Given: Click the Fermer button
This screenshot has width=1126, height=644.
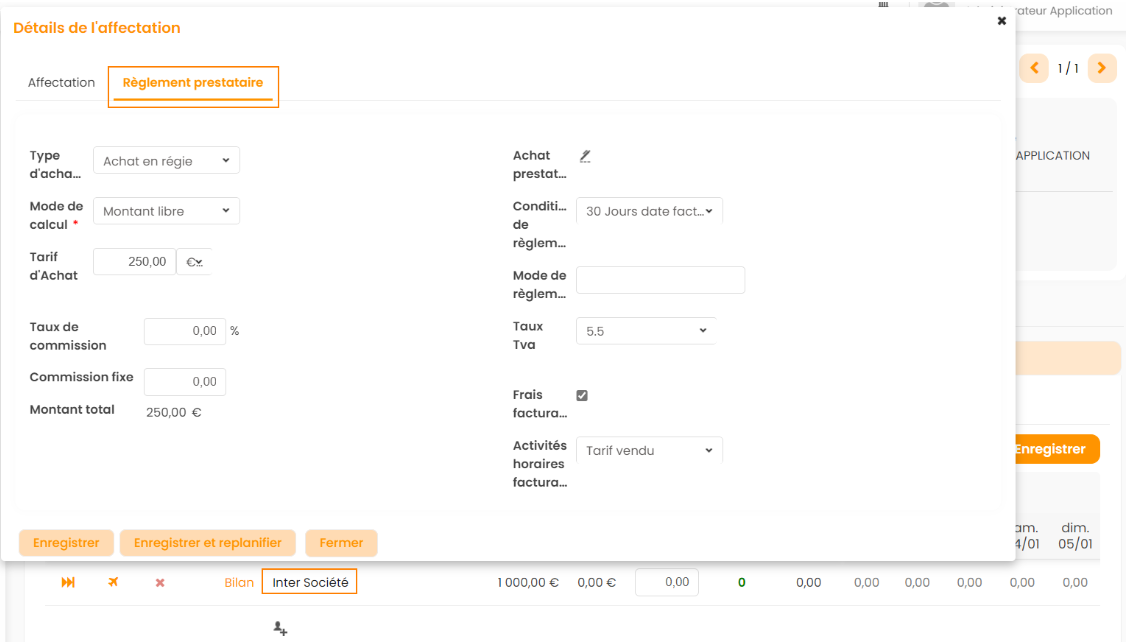Looking at the screenshot, I should point(341,543).
